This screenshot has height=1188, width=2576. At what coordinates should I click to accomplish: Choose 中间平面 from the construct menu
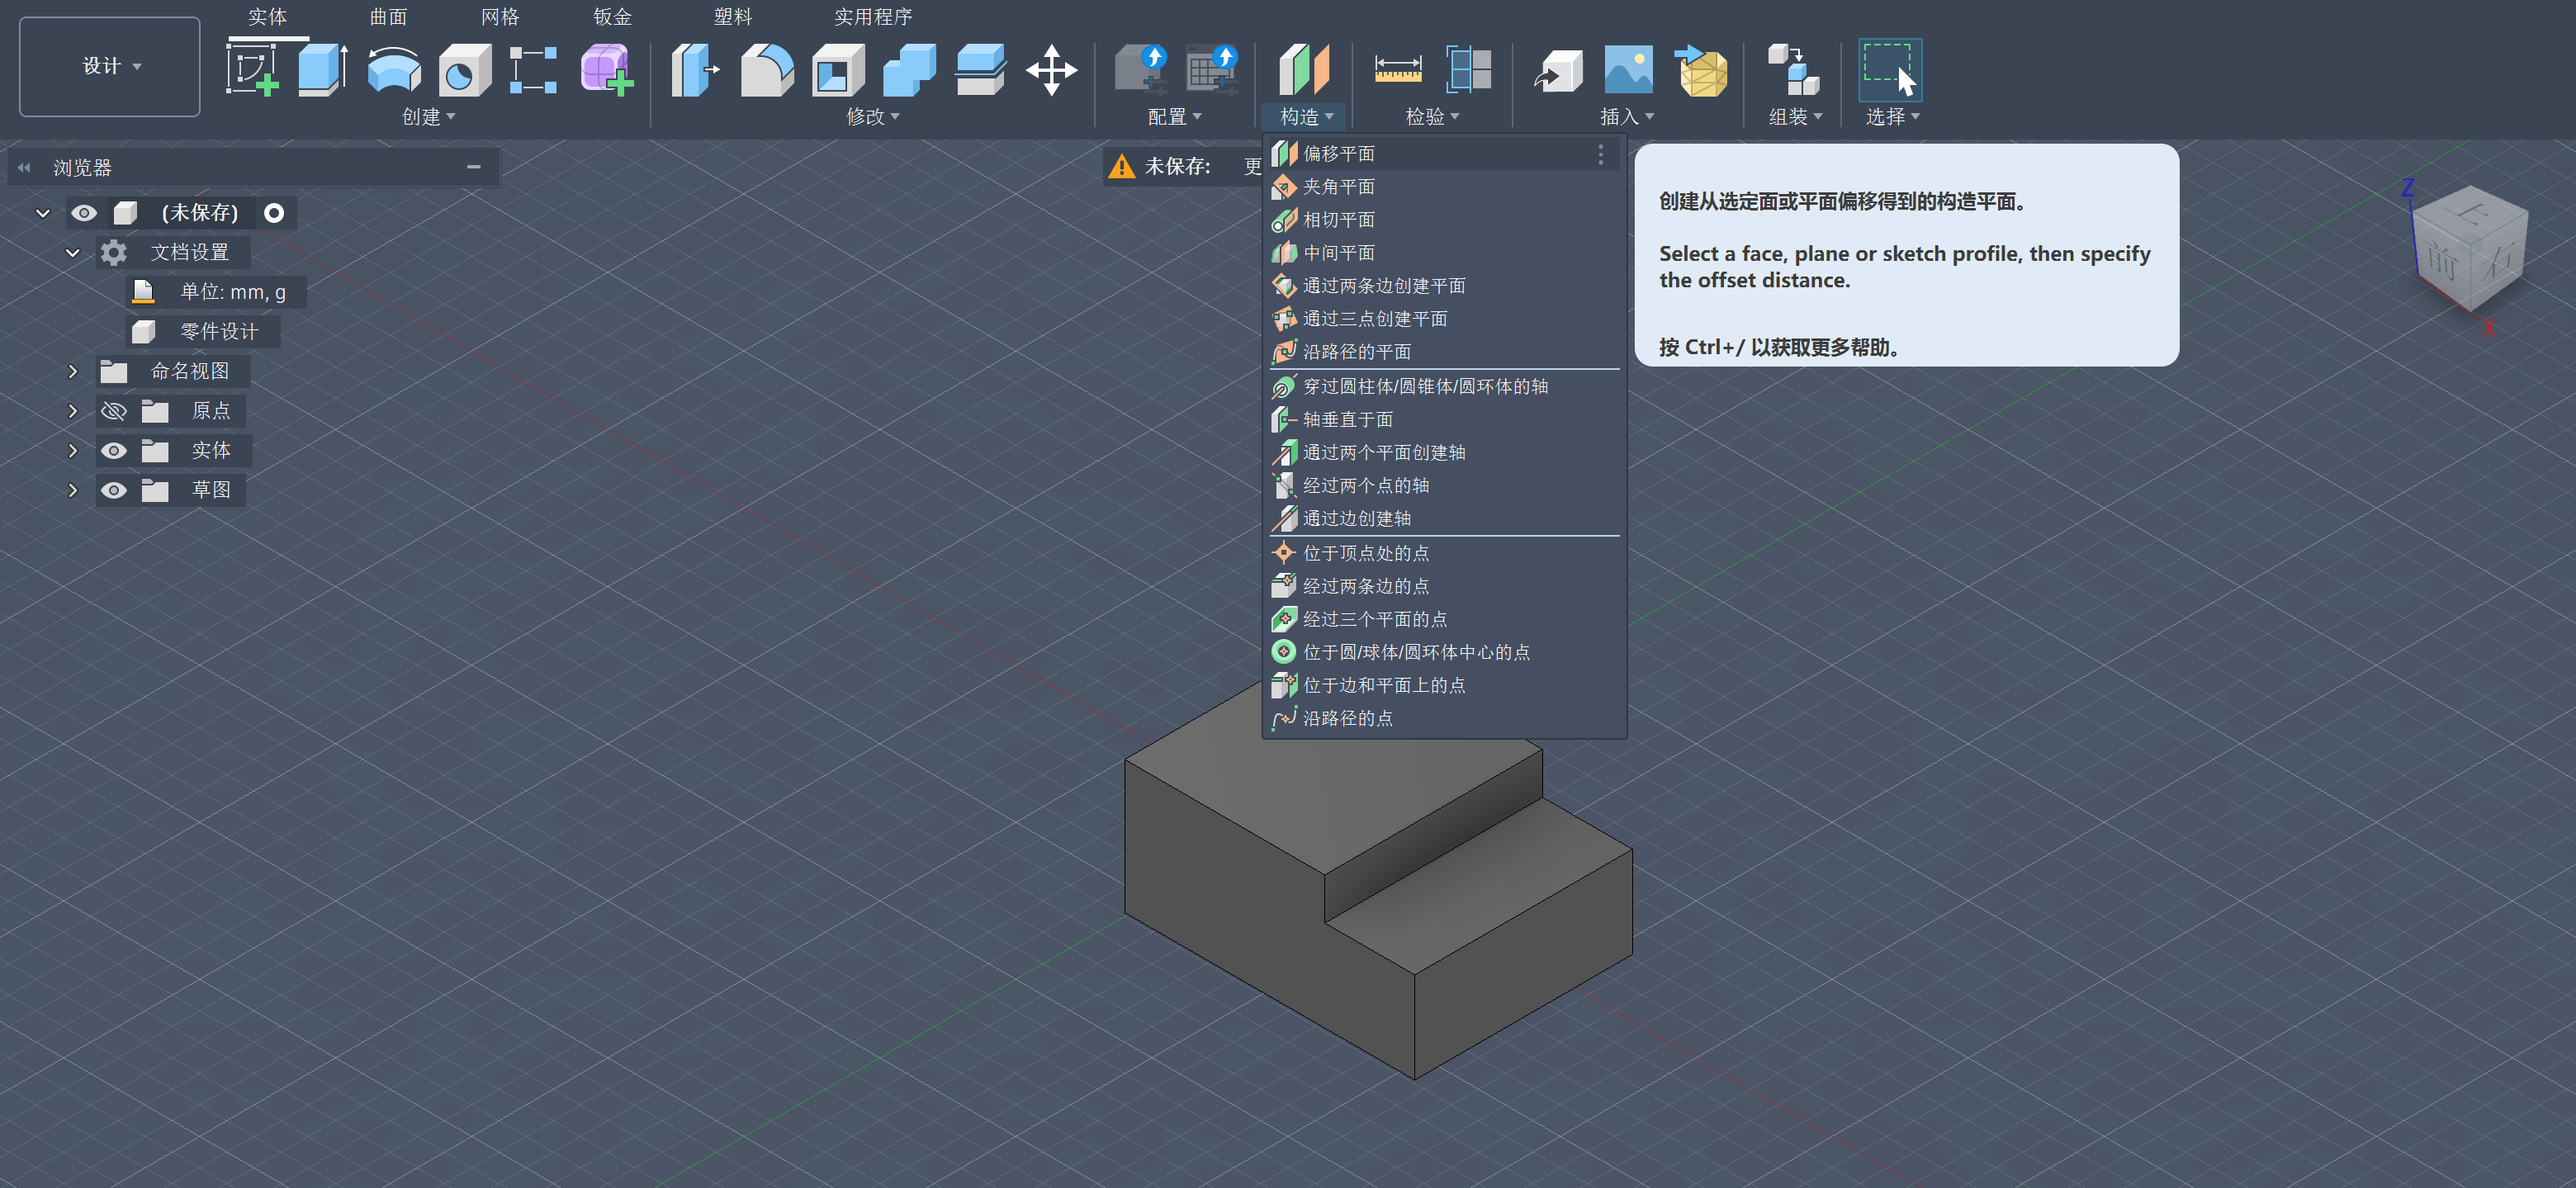pyautogui.click(x=1338, y=253)
